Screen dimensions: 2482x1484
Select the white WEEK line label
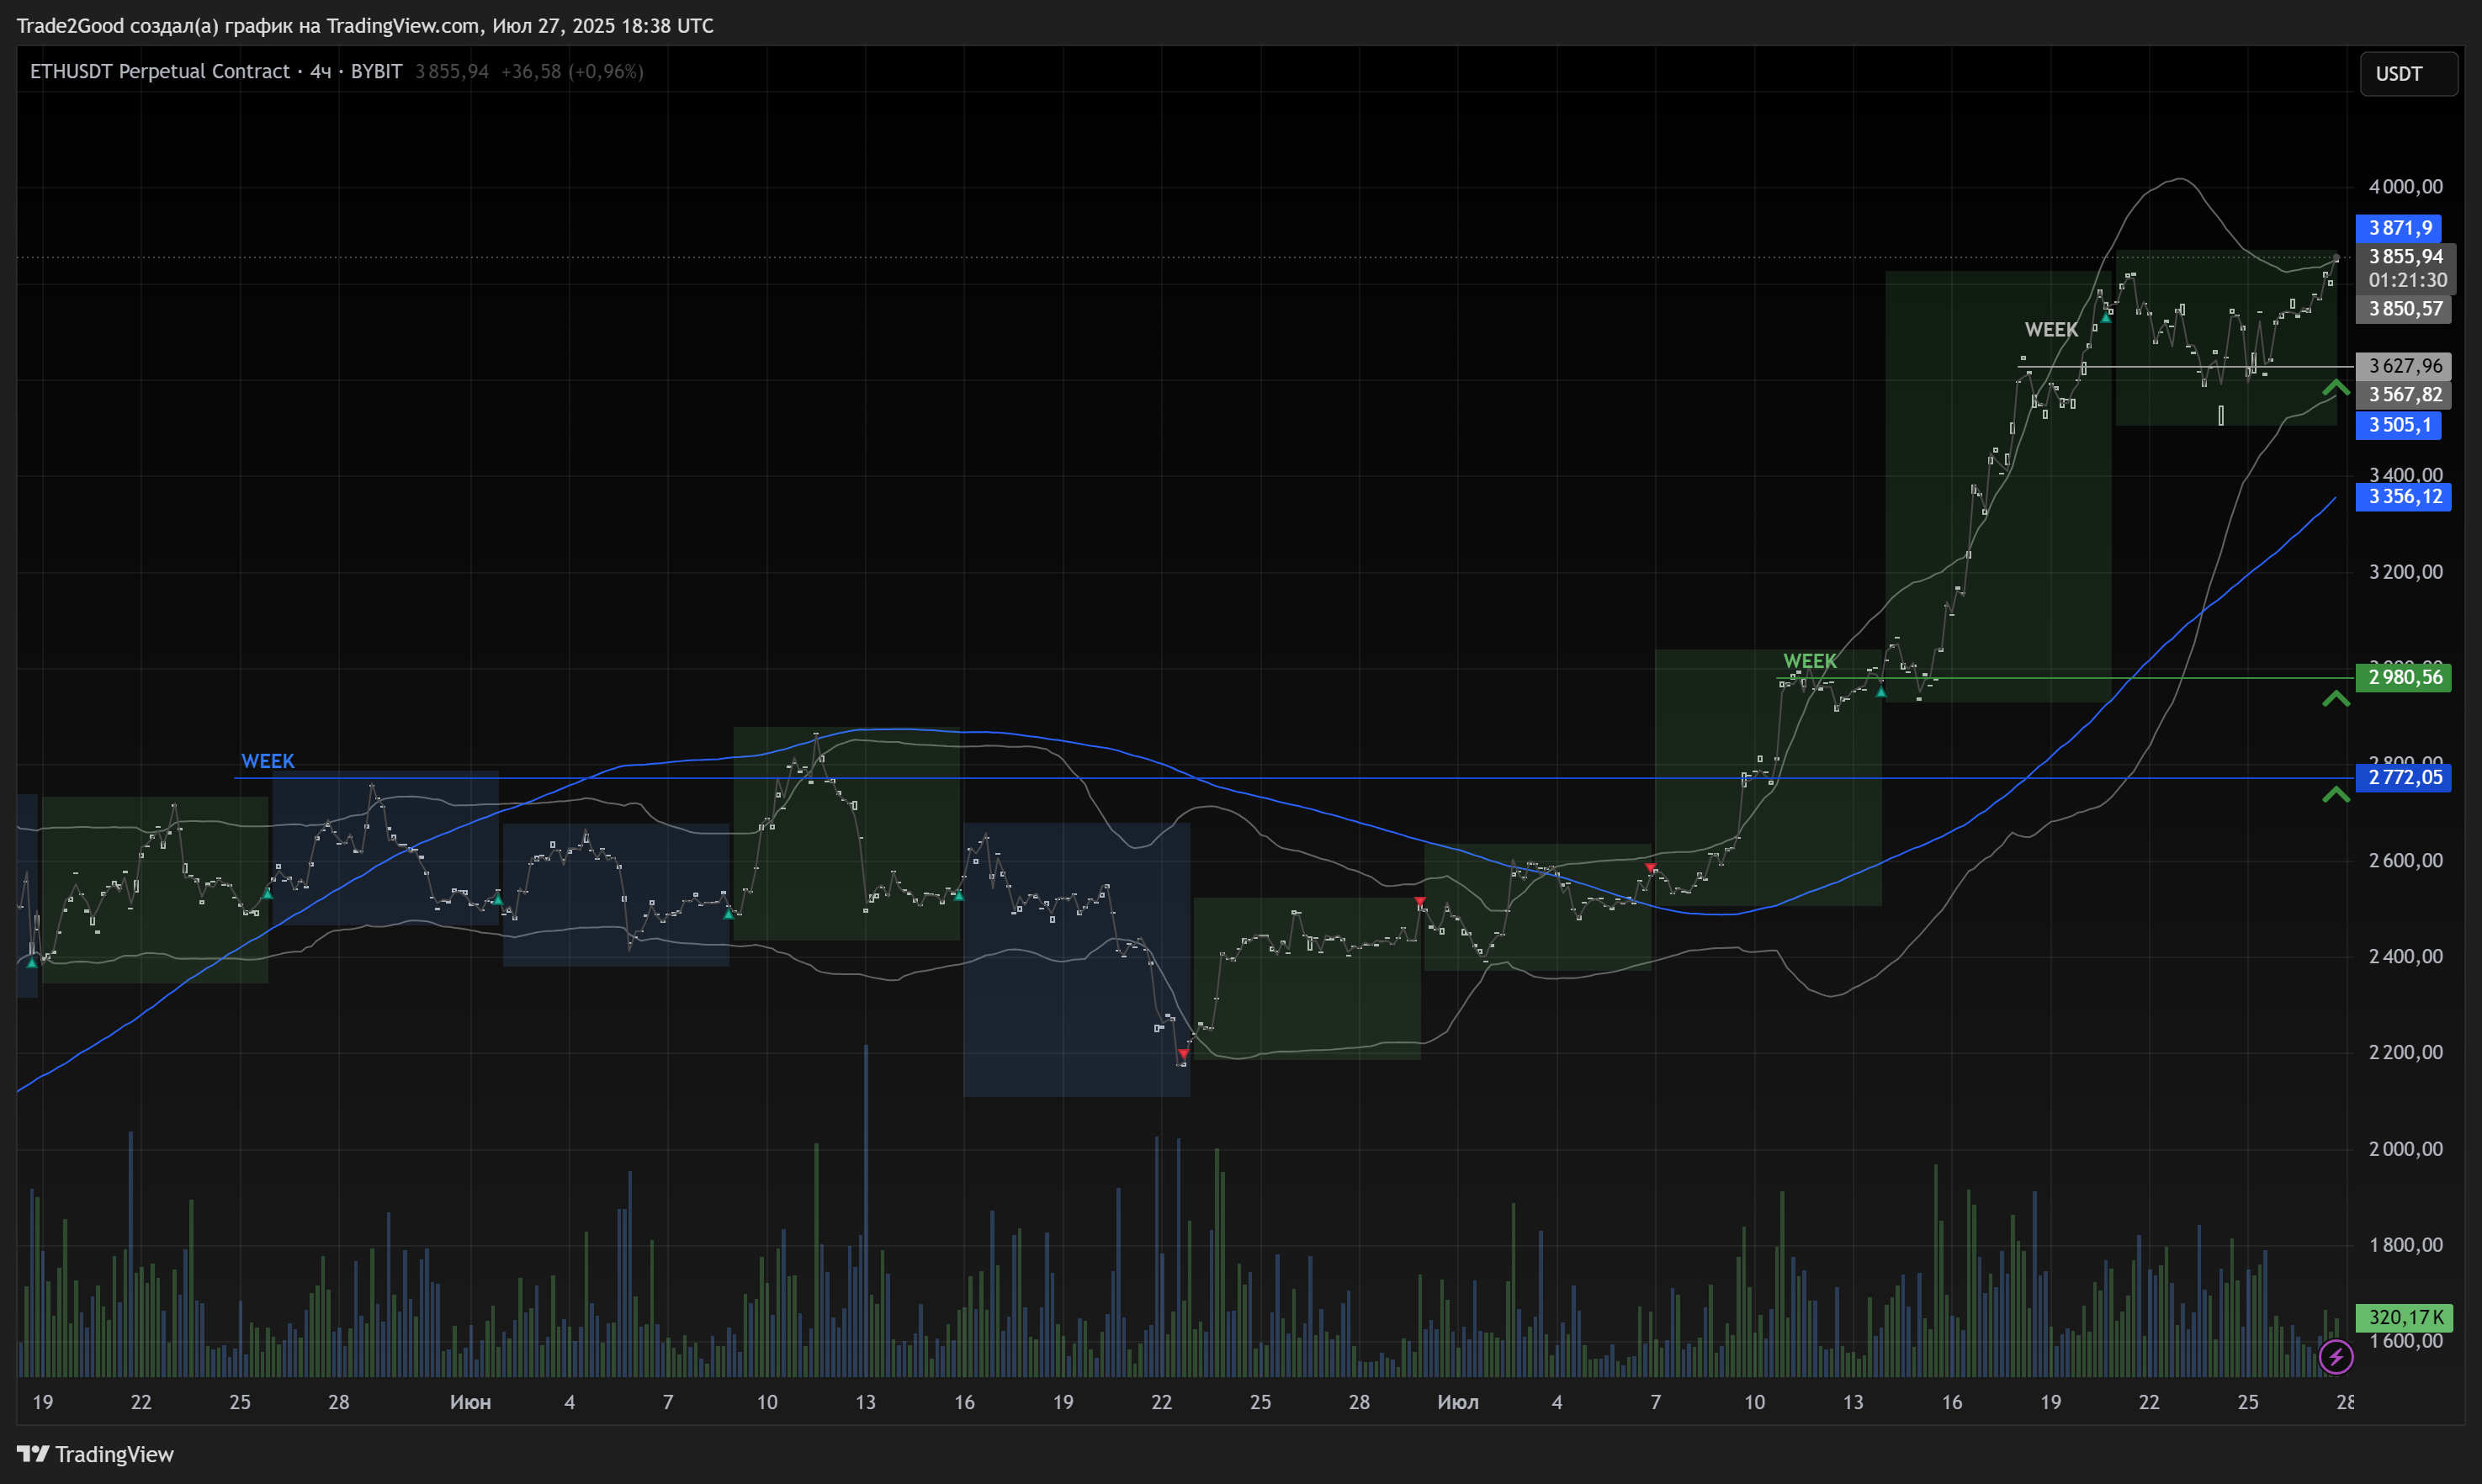[2050, 330]
